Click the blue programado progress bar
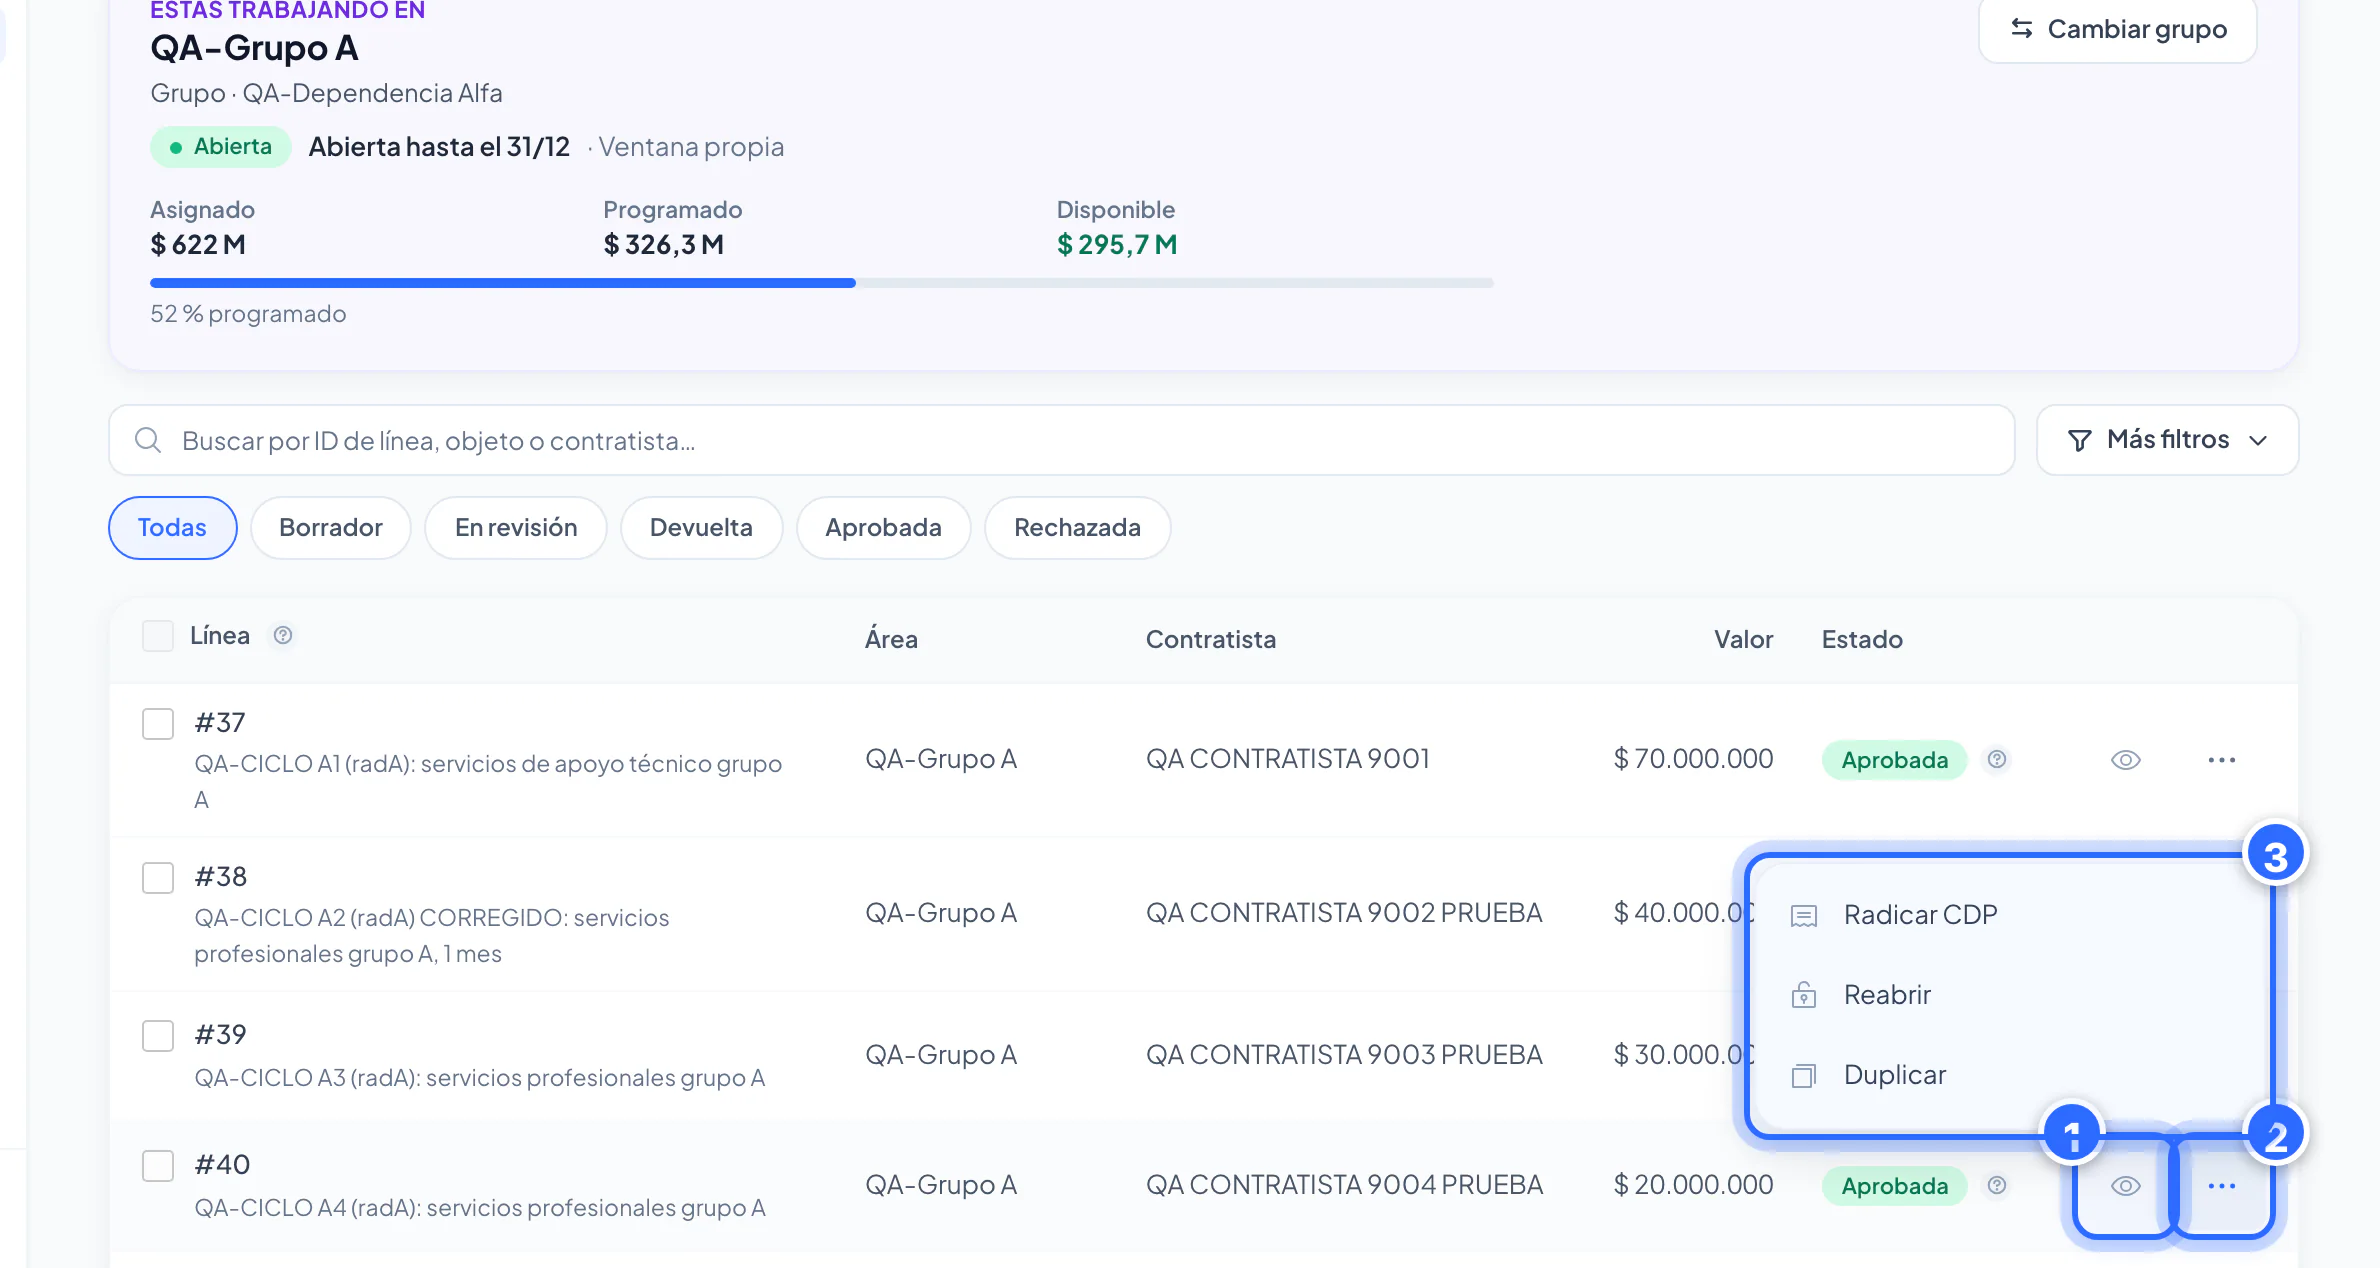 pyautogui.click(x=503, y=283)
